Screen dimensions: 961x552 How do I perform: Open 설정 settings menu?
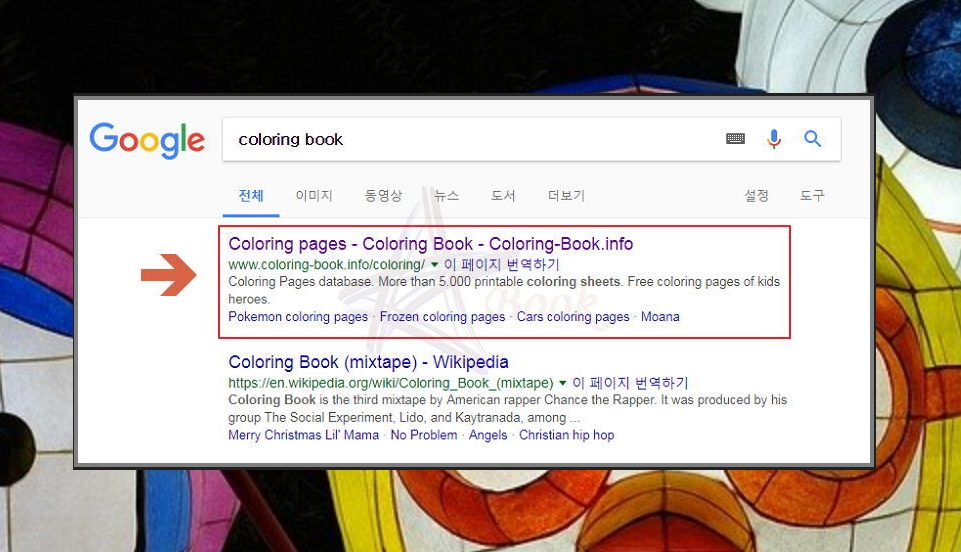(x=756, y=195)
